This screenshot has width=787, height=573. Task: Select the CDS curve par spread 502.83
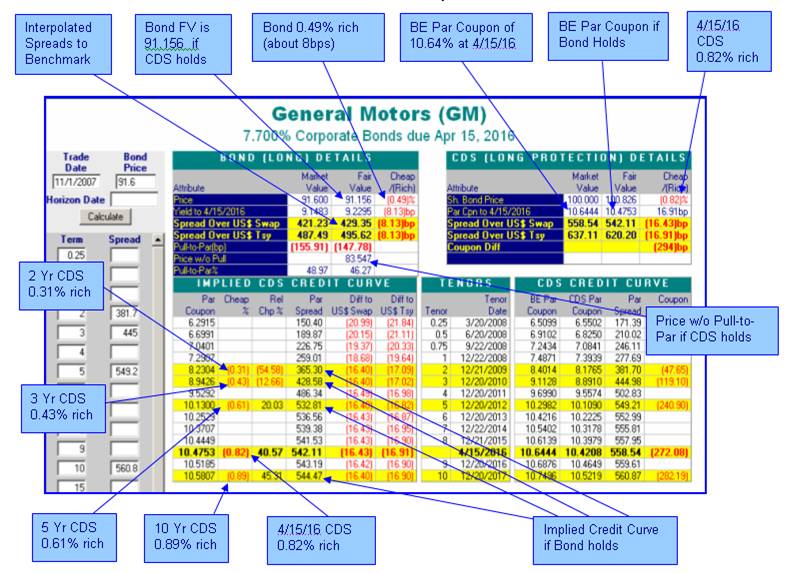pyautogui.click(x=627, y=393)
